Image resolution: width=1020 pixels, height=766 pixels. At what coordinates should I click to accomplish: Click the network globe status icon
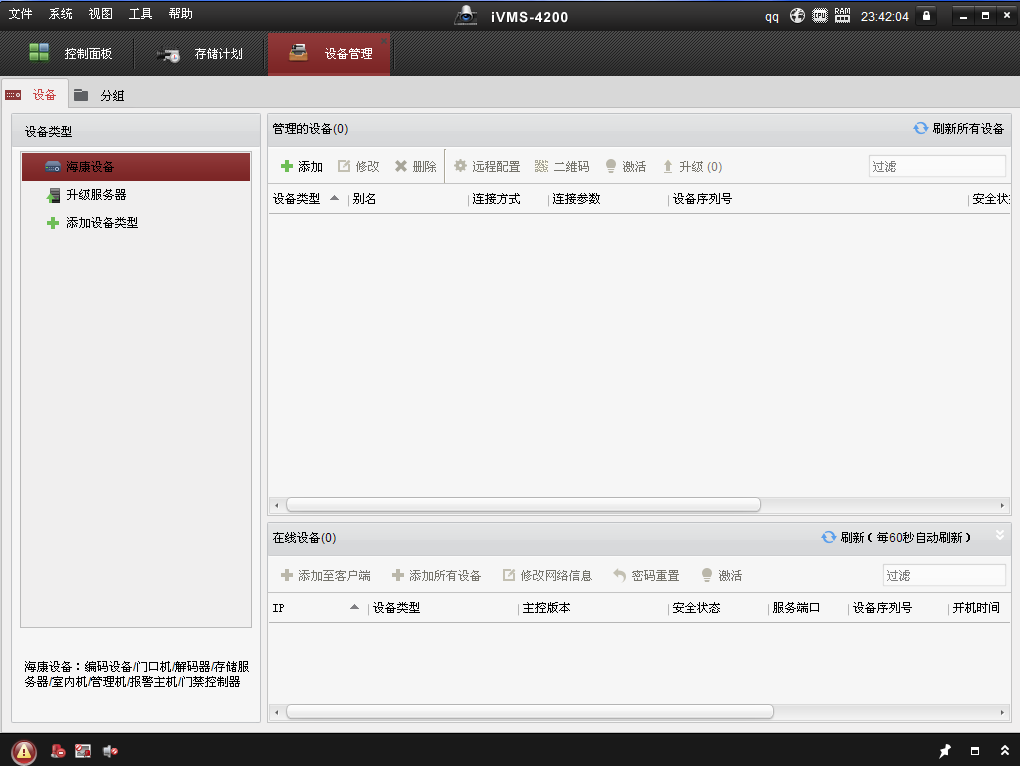pos(798,16)
